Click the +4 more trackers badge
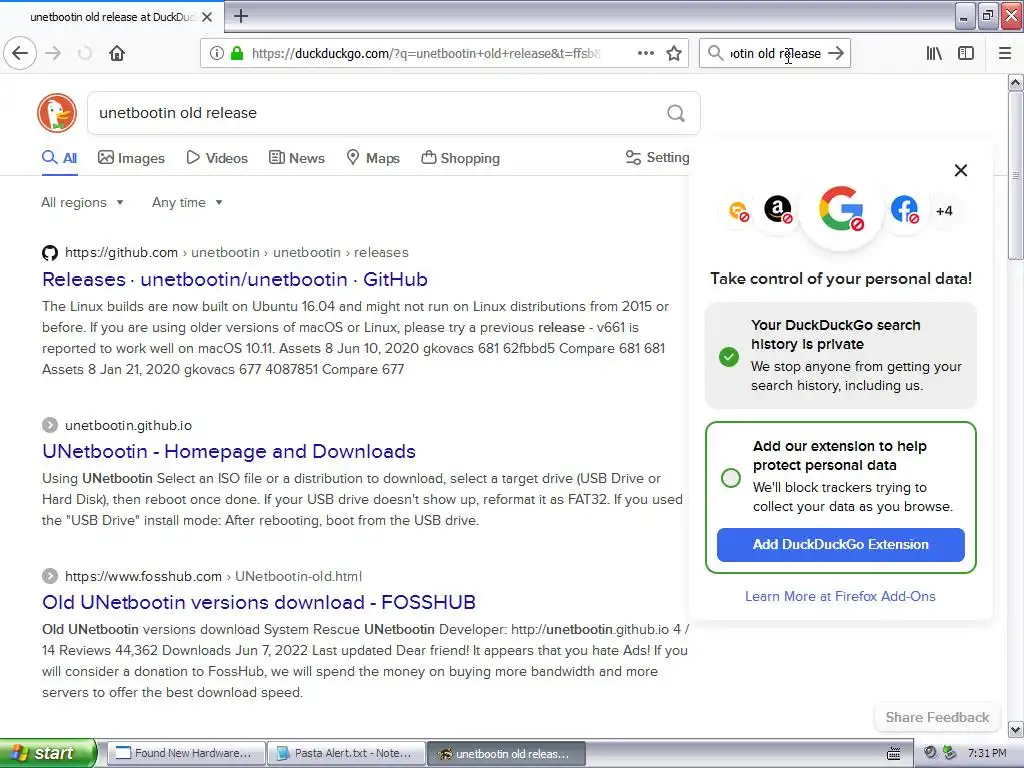The height and width of the screenshot is (768, 1024). 944,211
